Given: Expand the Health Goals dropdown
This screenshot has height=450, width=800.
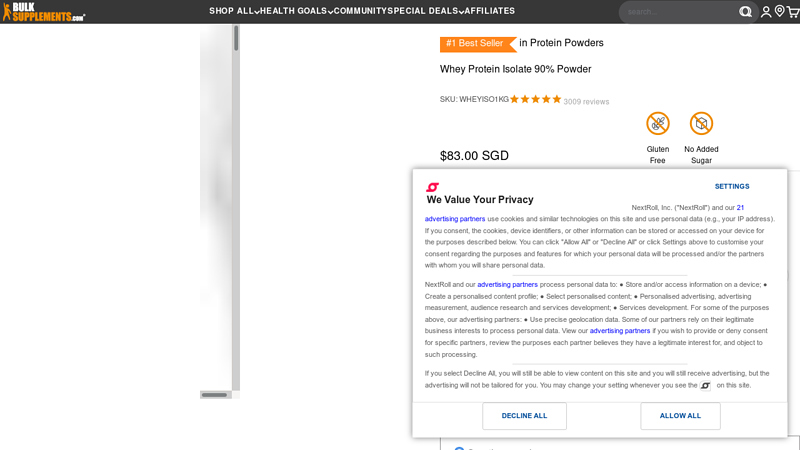Looking at the screenshot, I should 296,11.
